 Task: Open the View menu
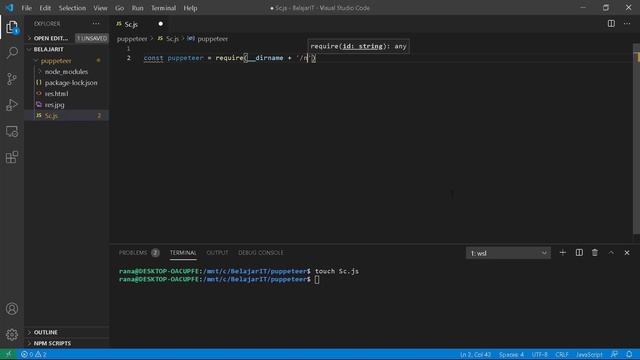point(100,8)
